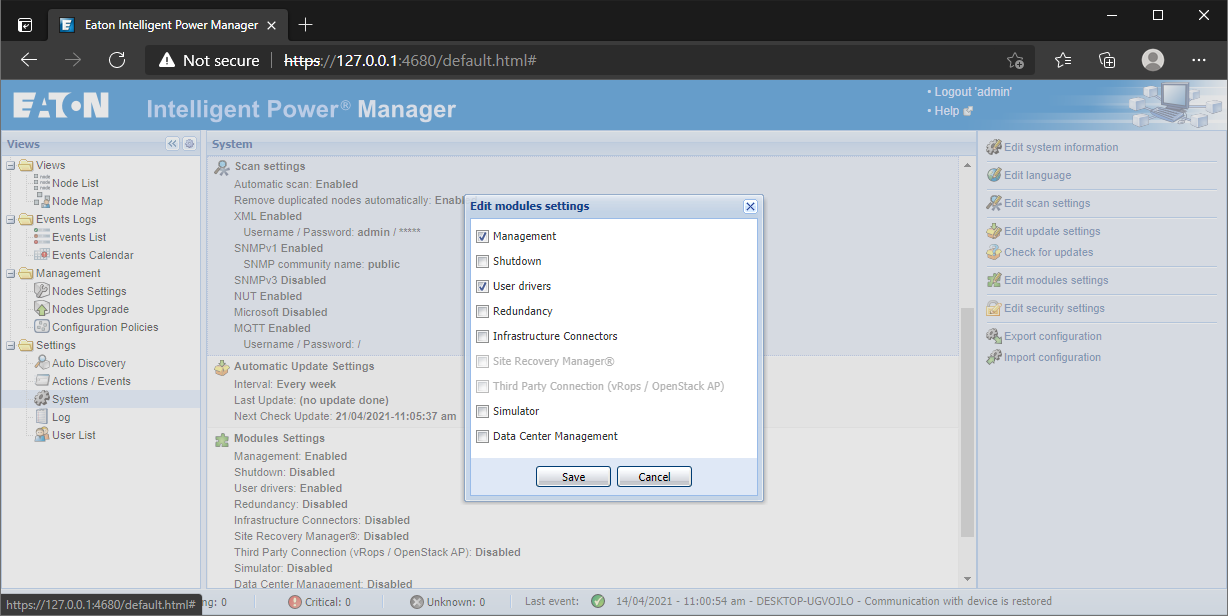This screenshot has height=616, width=1228.
Task: Click the Not secure warning indicator
Action: [x=208, y=60]
